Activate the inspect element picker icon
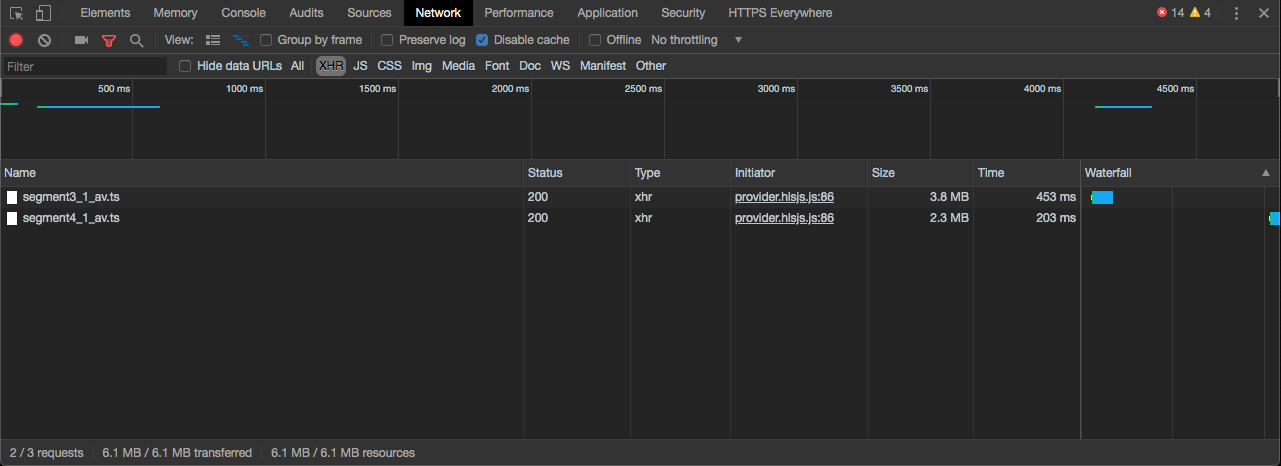The width and height of the screenshot is (1281, 466). pyautogui.click(x=16, y=13)
